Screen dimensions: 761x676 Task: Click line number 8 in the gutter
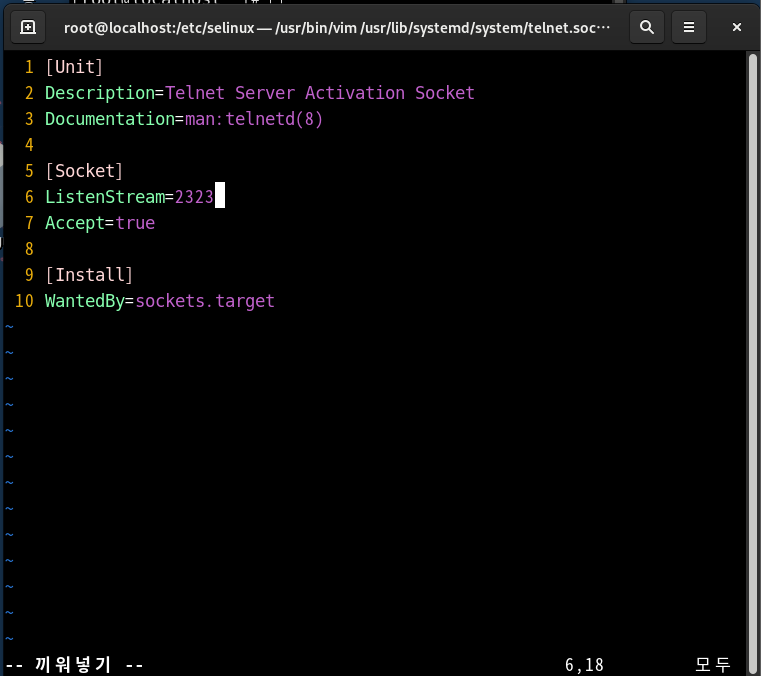tap(29, 249)
